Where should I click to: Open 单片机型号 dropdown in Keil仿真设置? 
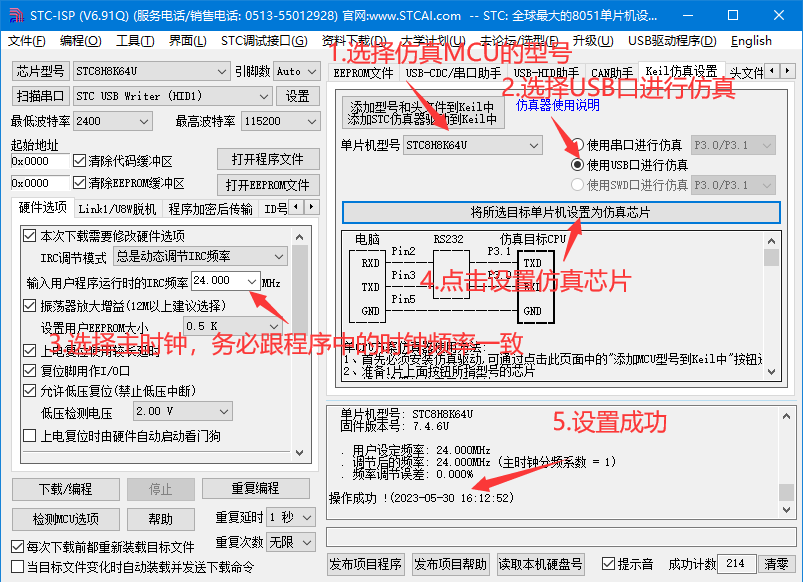click(x=473, y=145)
